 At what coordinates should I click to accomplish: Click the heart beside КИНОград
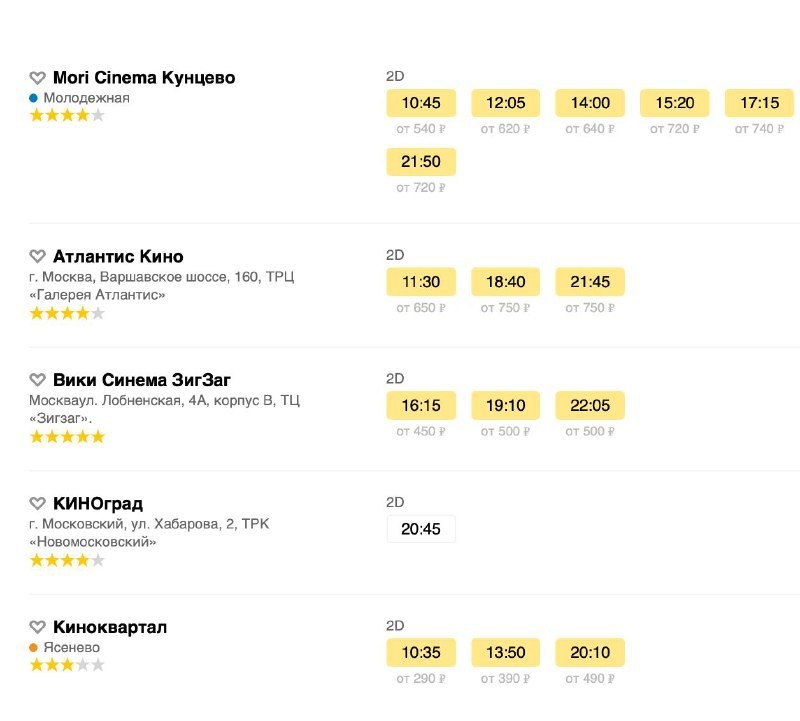(x=37, y=504)
